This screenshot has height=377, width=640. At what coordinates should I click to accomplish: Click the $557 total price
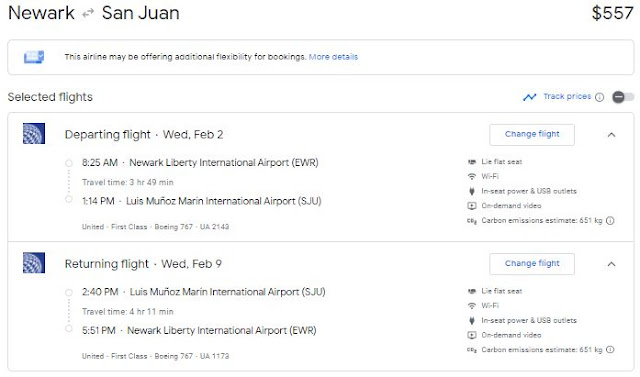click(x=612, y=13)
